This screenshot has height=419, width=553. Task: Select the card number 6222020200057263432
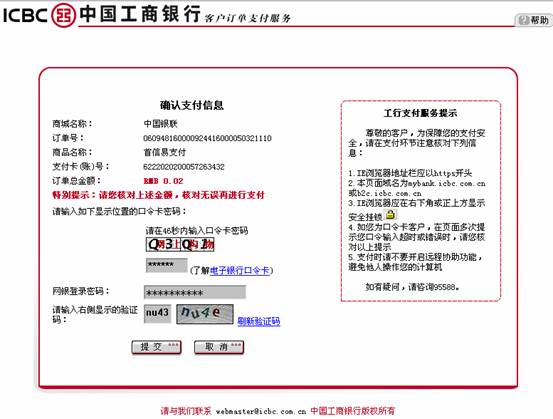pyautogui.click(x=184, y=166)
